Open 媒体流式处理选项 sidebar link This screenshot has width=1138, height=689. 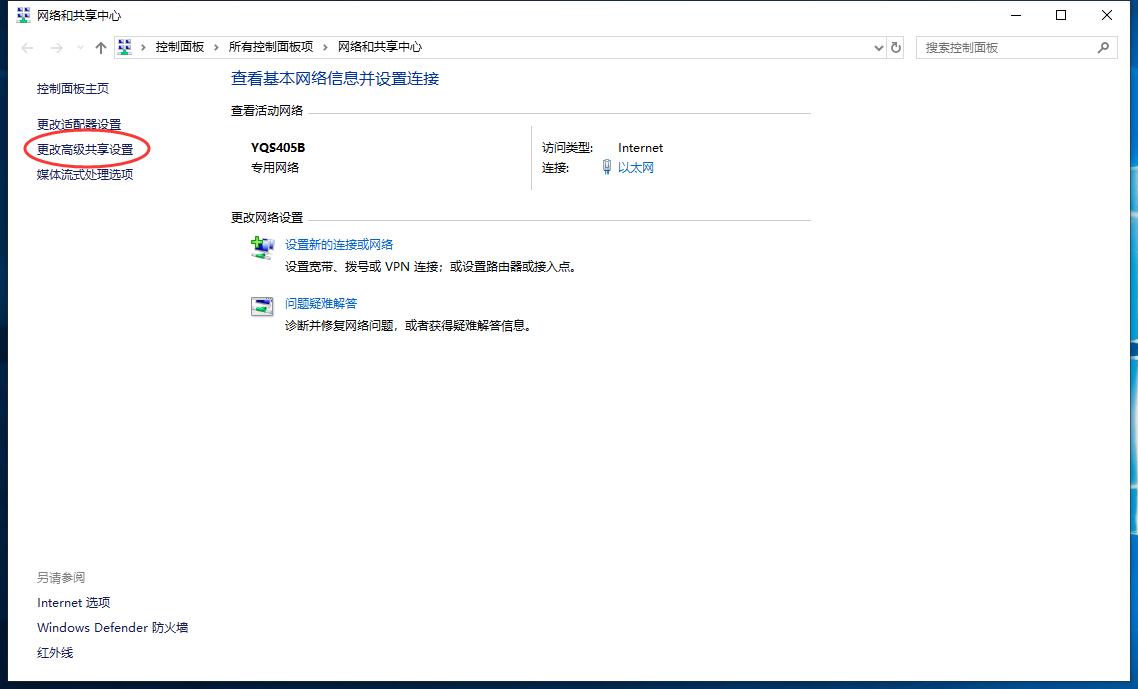85,174
